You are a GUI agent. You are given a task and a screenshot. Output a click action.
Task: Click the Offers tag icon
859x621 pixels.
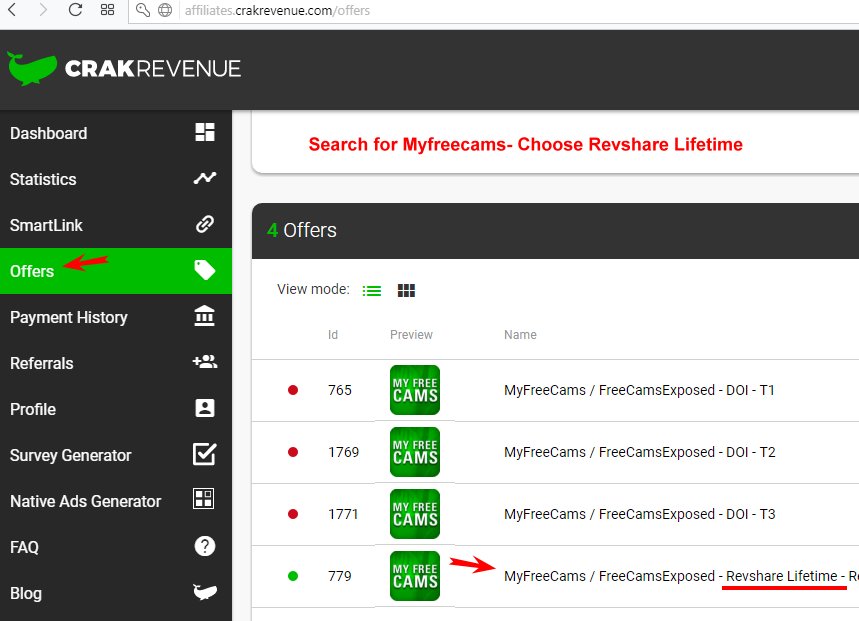(x=205, y=270)
